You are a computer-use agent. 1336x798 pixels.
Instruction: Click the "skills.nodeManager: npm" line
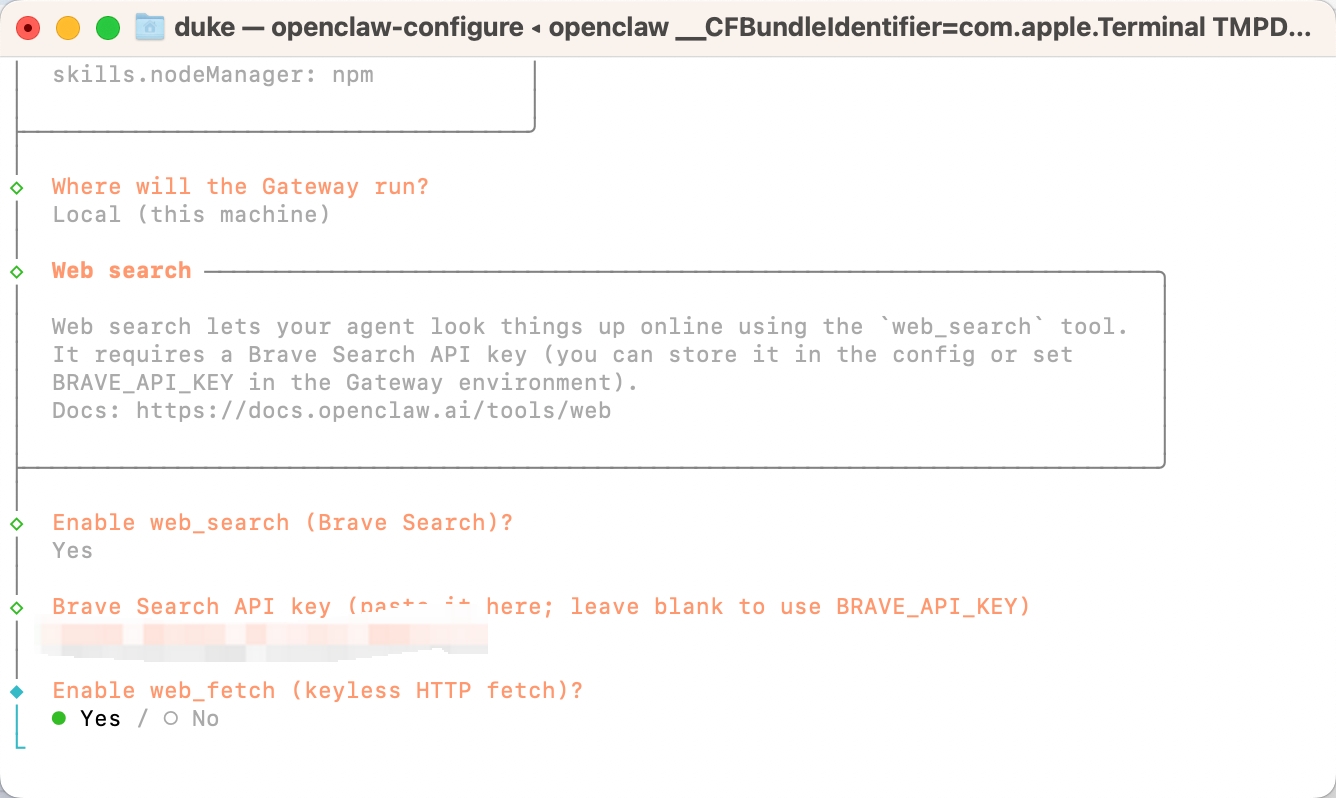[x=213, y=74]
